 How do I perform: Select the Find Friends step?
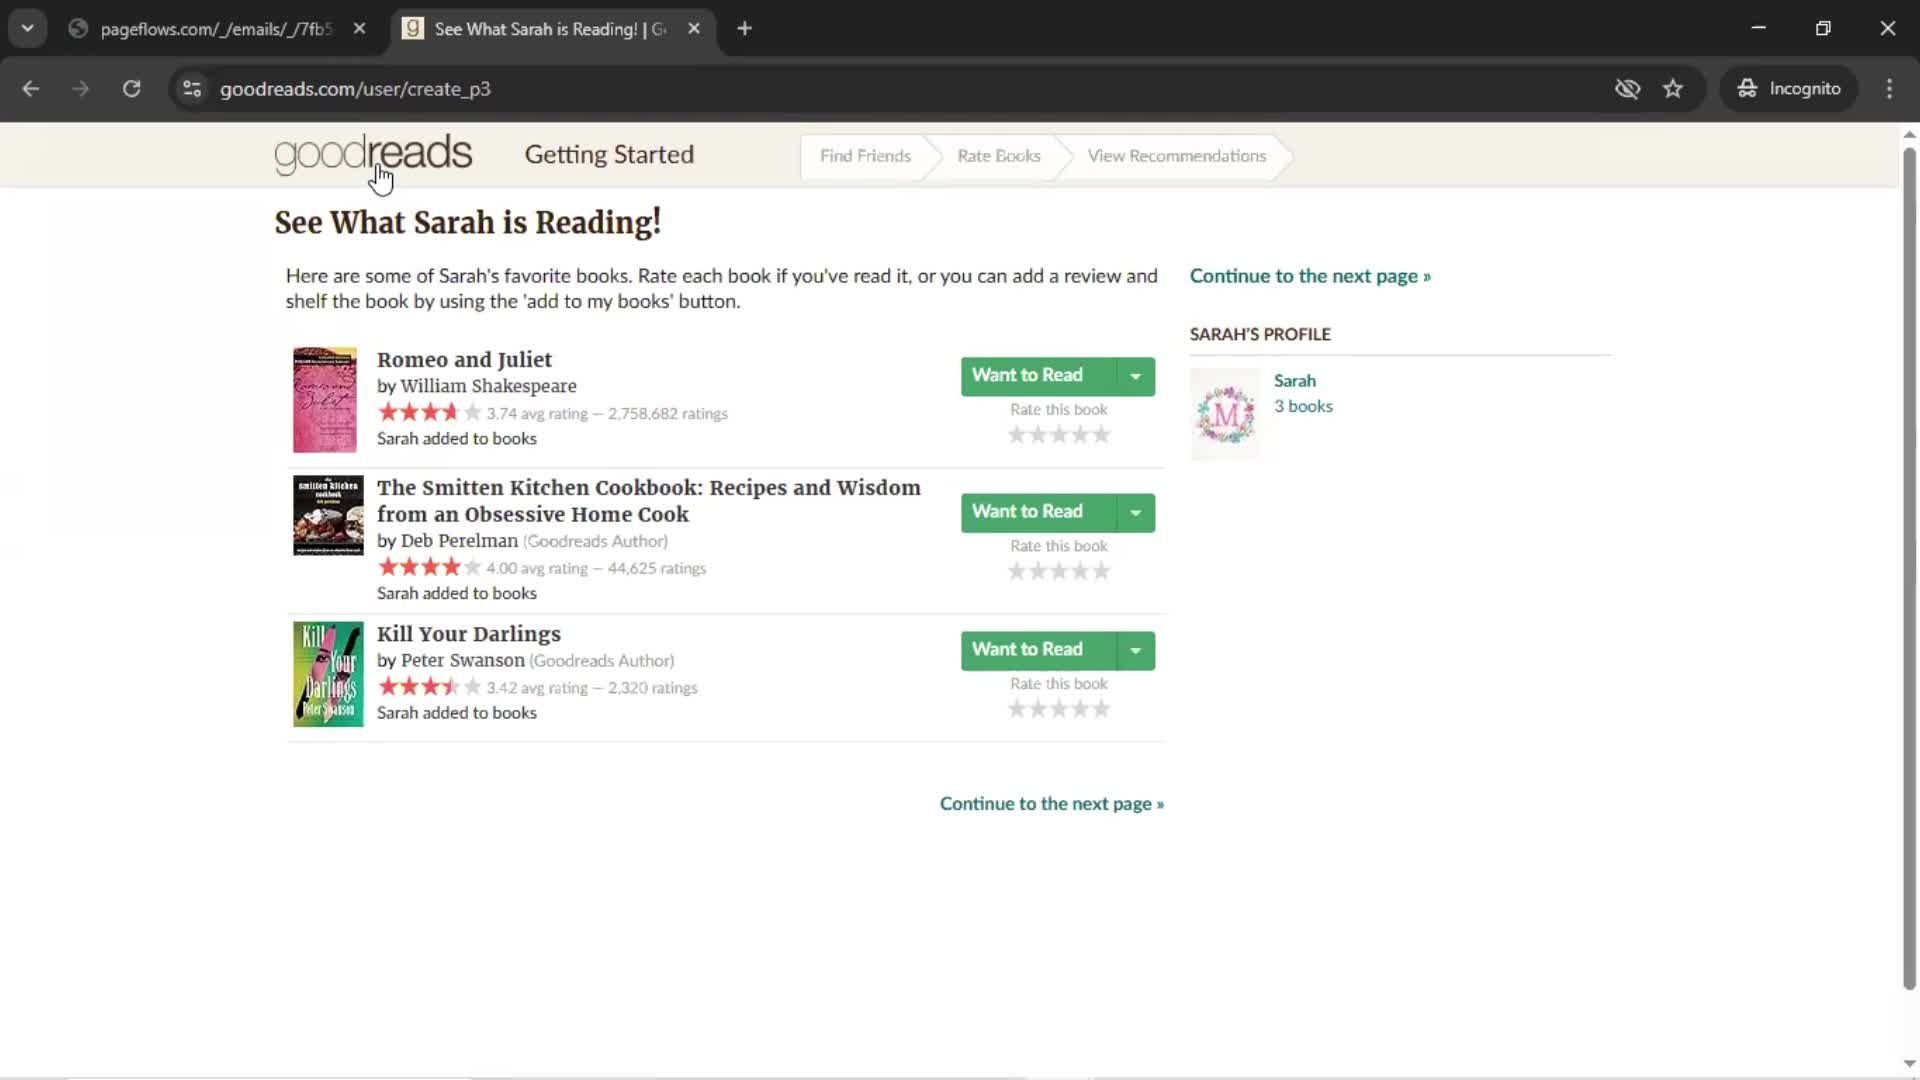point(865,156)
